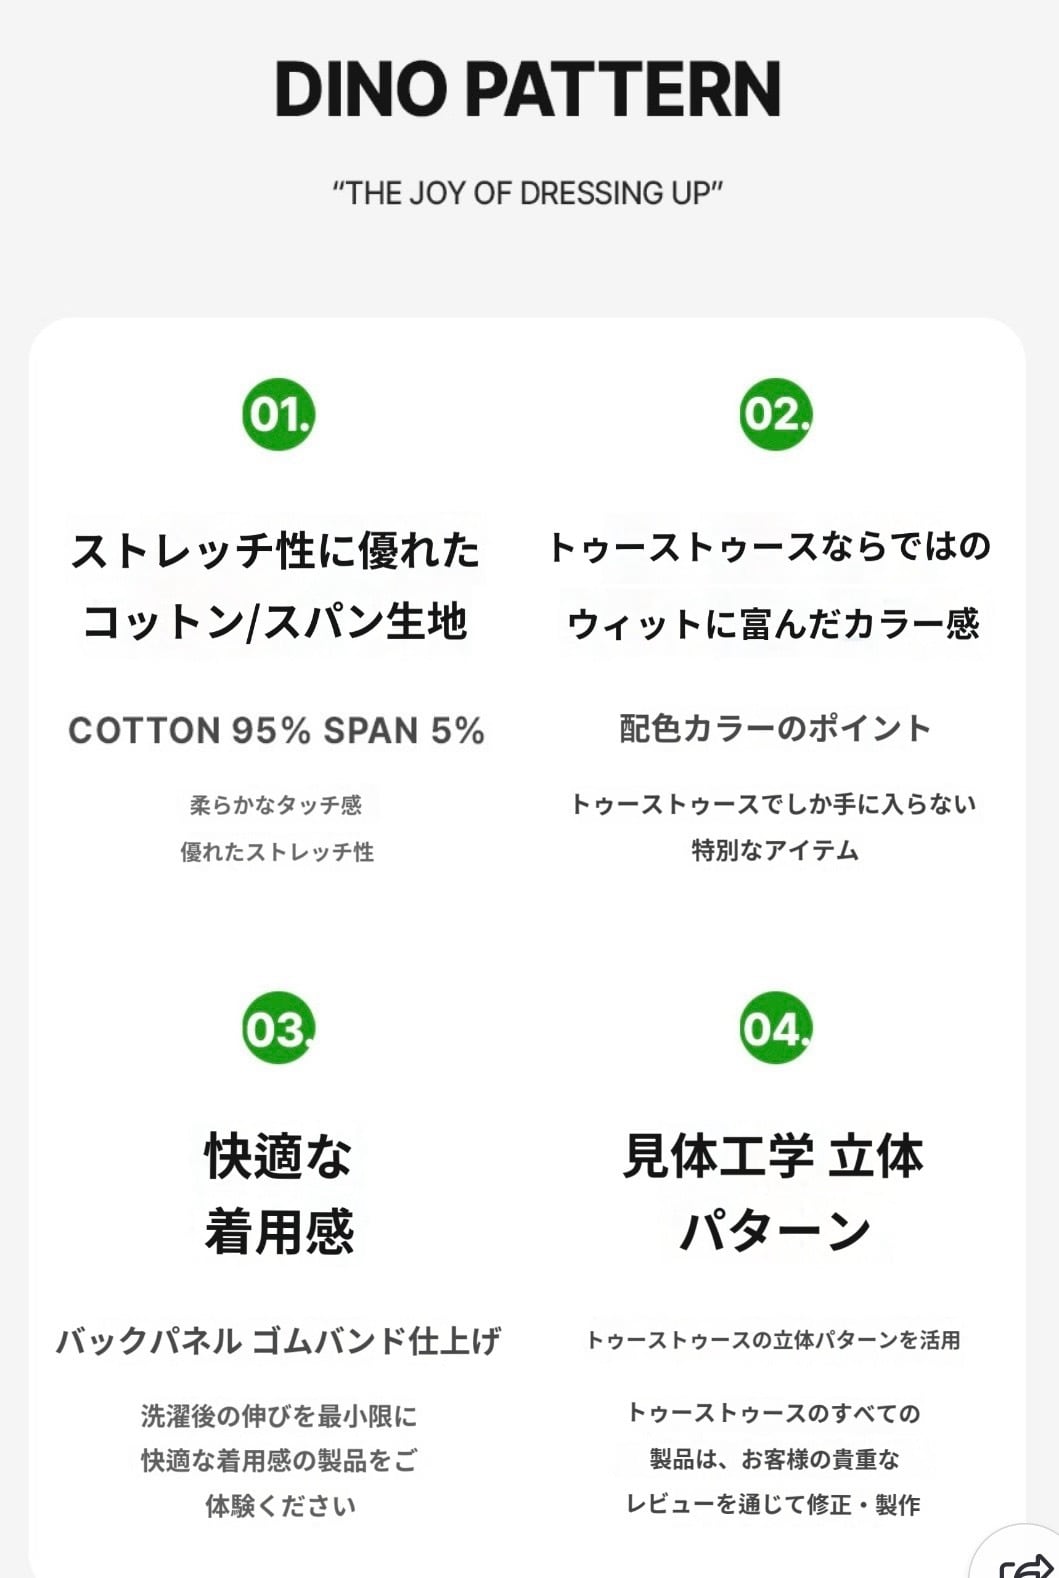Click the バックパネル ゴムバンド仕上げ subtitle
The image size is (1059, 1578).
278,1340
